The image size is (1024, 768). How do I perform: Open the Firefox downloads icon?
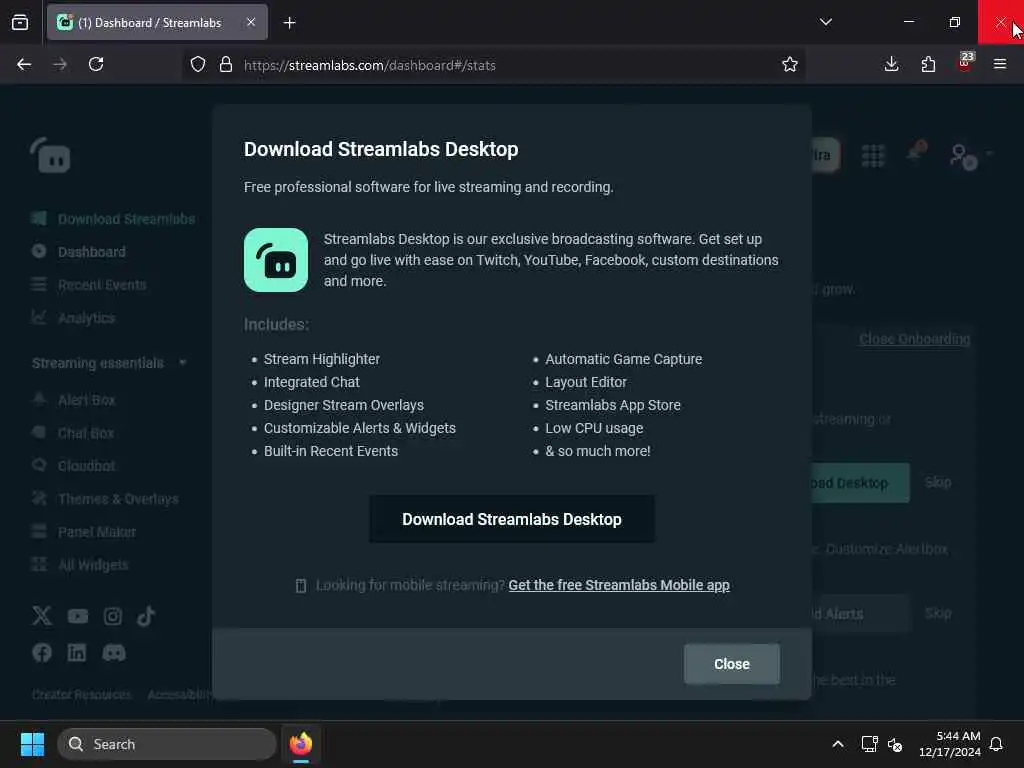[891, 64]
